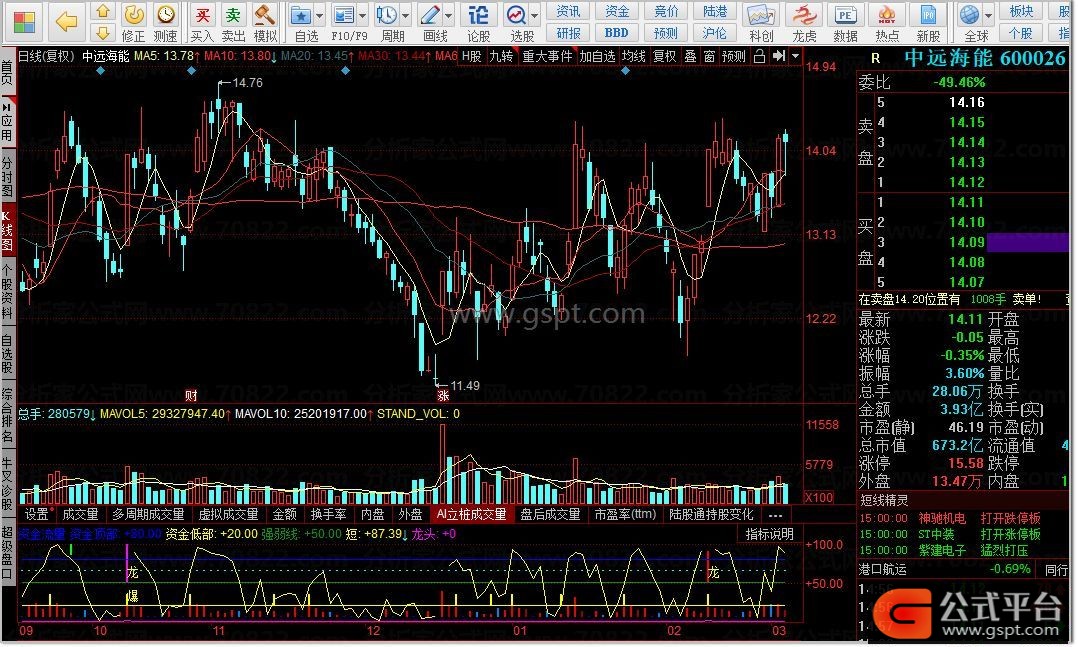Viewport: 1078px width, 647px height.
Task: Open the 卖出 sell order icon
Action: click(234, 22)
